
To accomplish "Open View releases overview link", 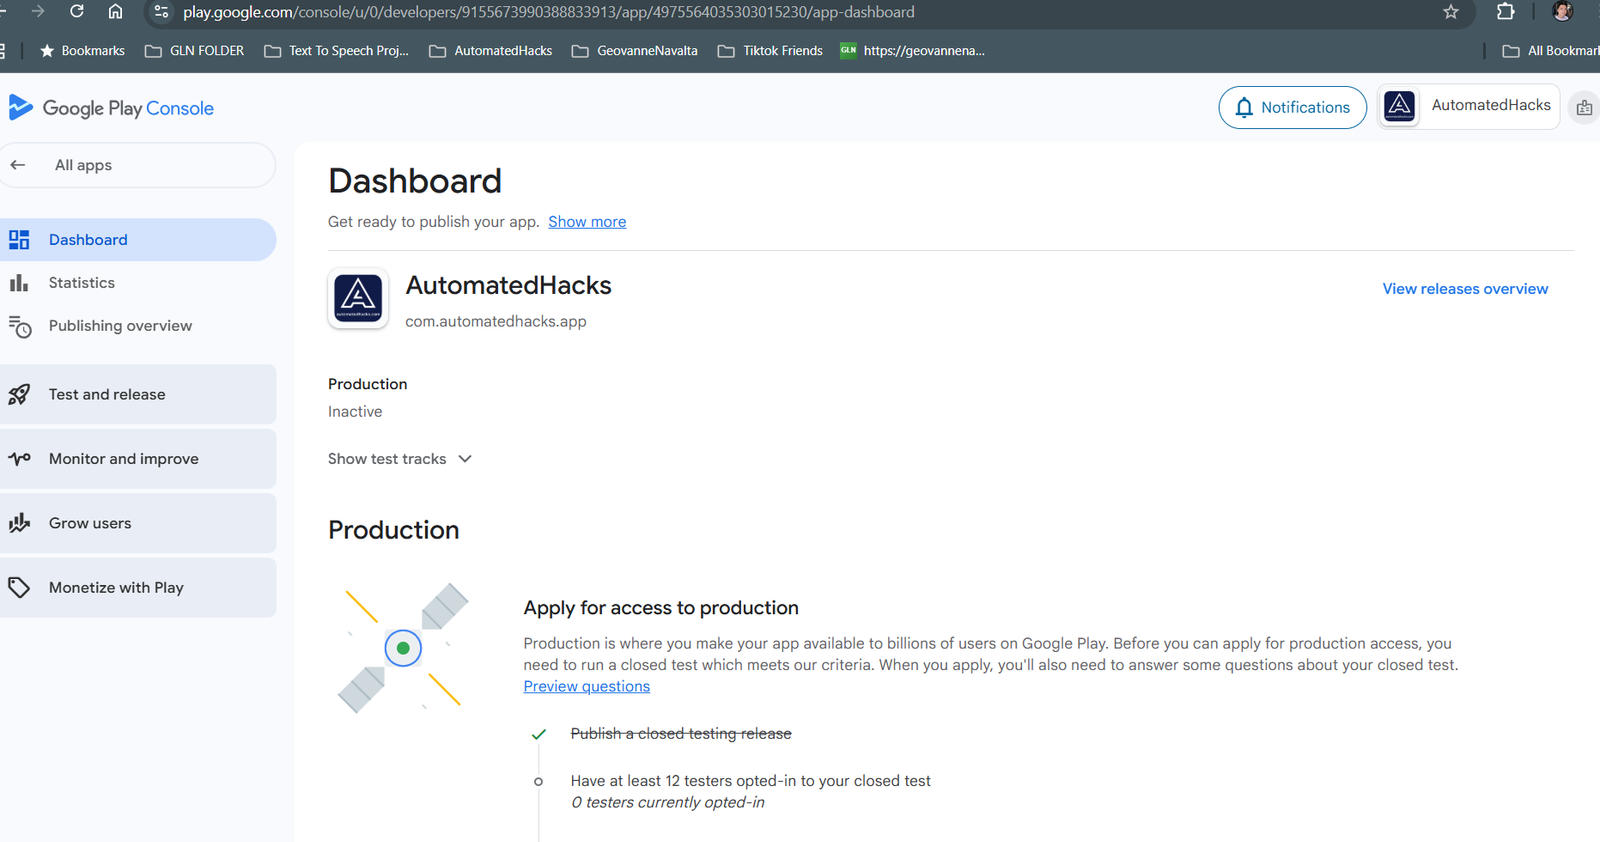I will pyautogui.click(x=1464, y=289).
